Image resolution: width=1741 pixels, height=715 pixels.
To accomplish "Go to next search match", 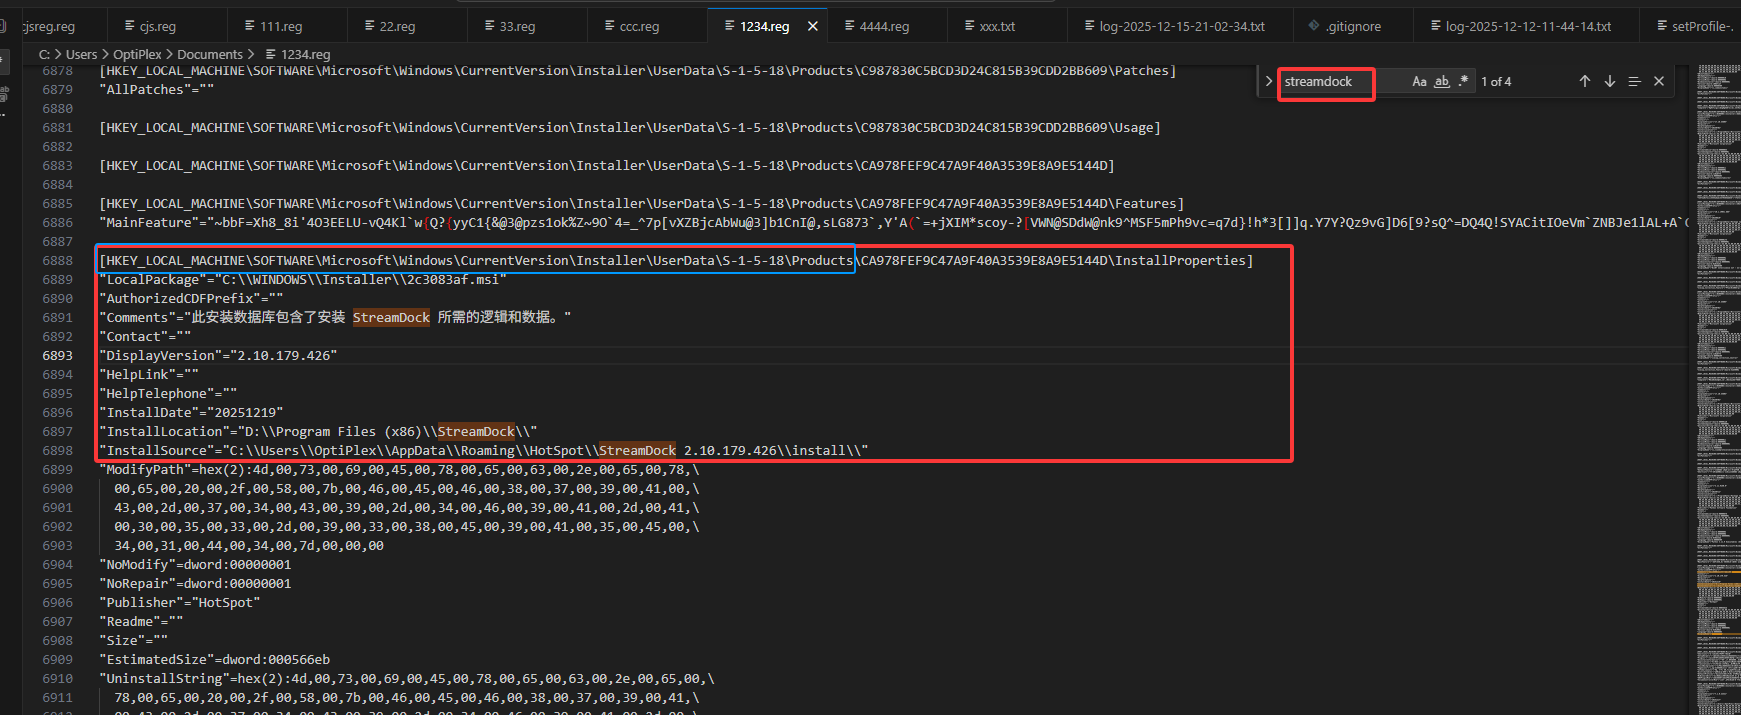I will (x=1610, y=82).
